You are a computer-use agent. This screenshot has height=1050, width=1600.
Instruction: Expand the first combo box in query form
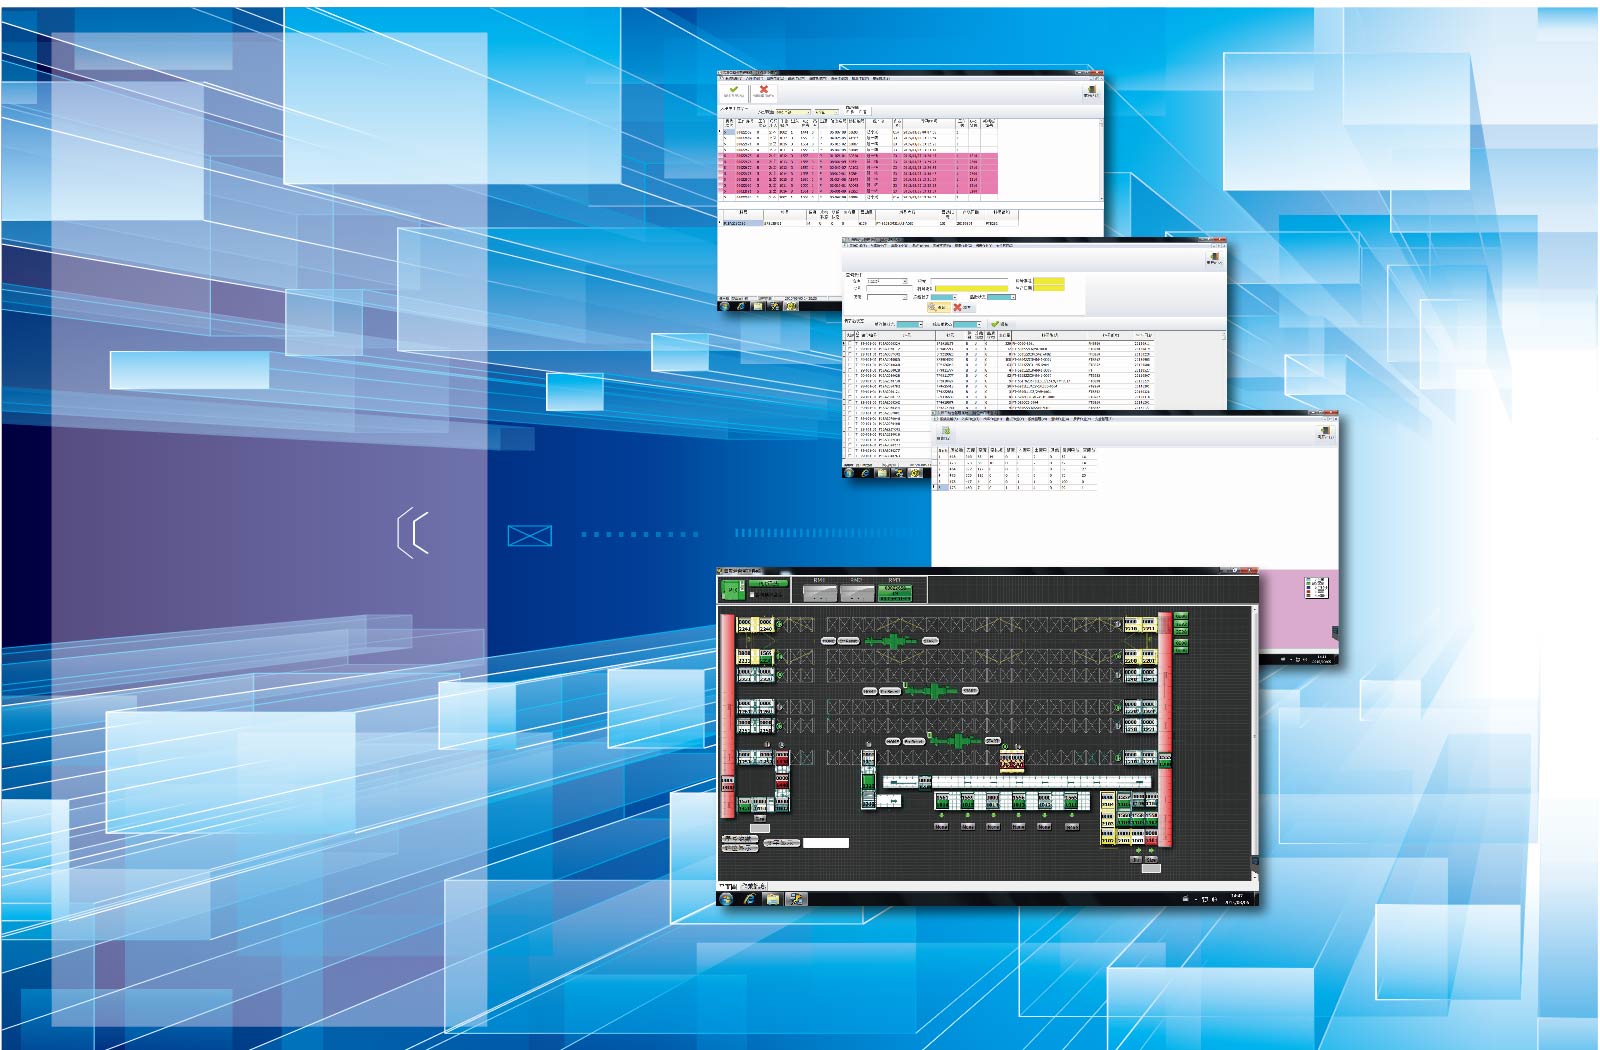click(x=887, y=281)
